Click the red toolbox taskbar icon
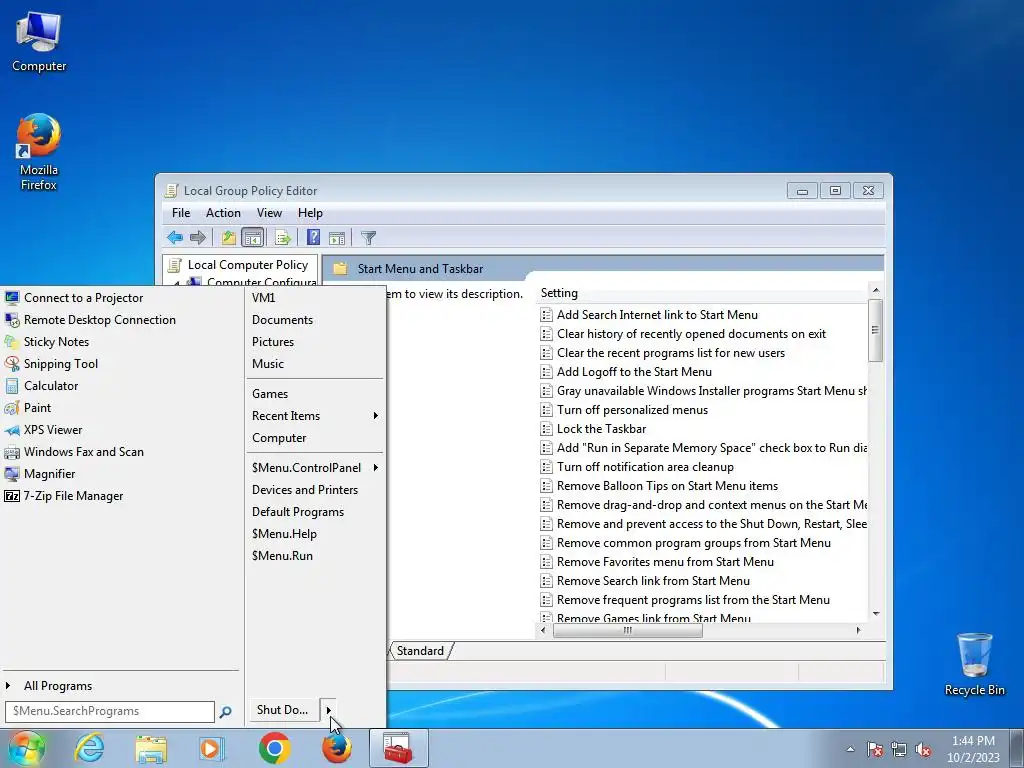The height and width of the screenshot is (768, 1024). 398,748
